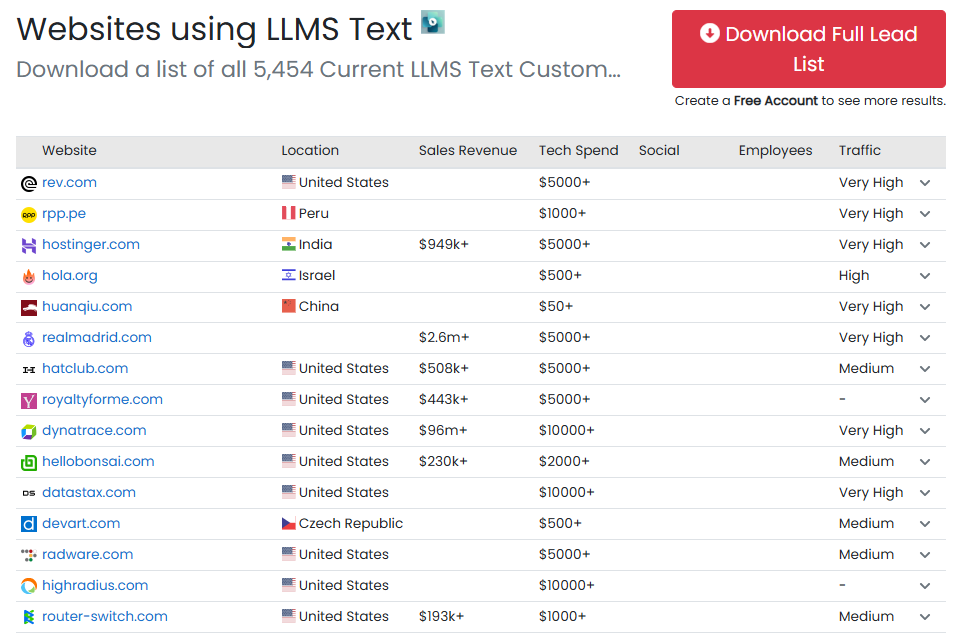
Task: Click the download arrow icon on red button
Action: pos(709,33)
